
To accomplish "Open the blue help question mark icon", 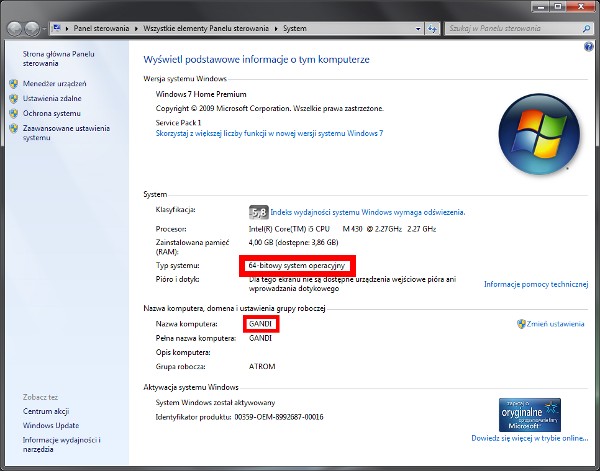I will pyautogui.click(x=589, y=47).
